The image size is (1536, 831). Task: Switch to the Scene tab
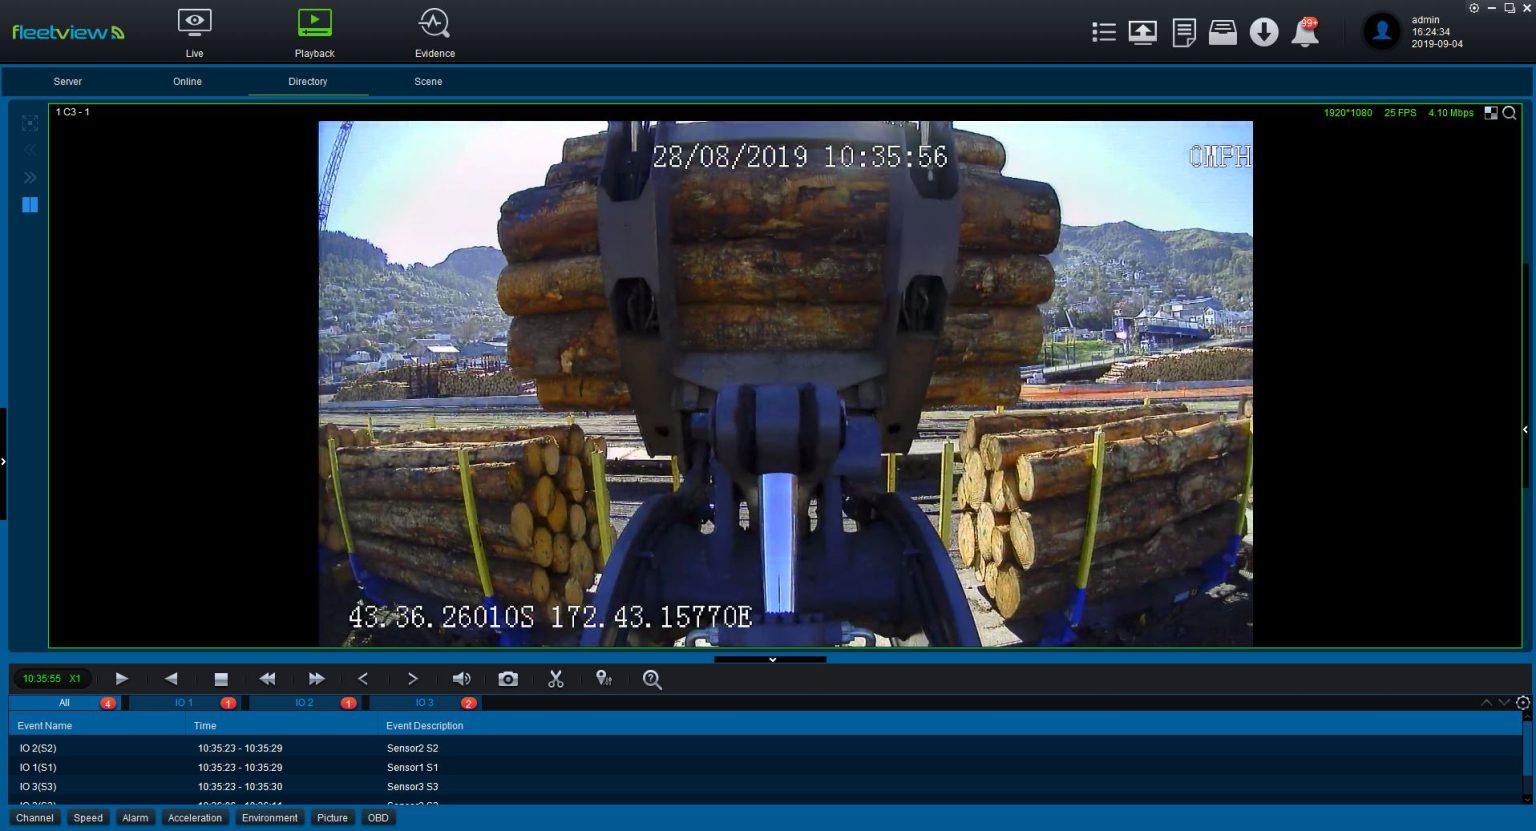point(428,81)
